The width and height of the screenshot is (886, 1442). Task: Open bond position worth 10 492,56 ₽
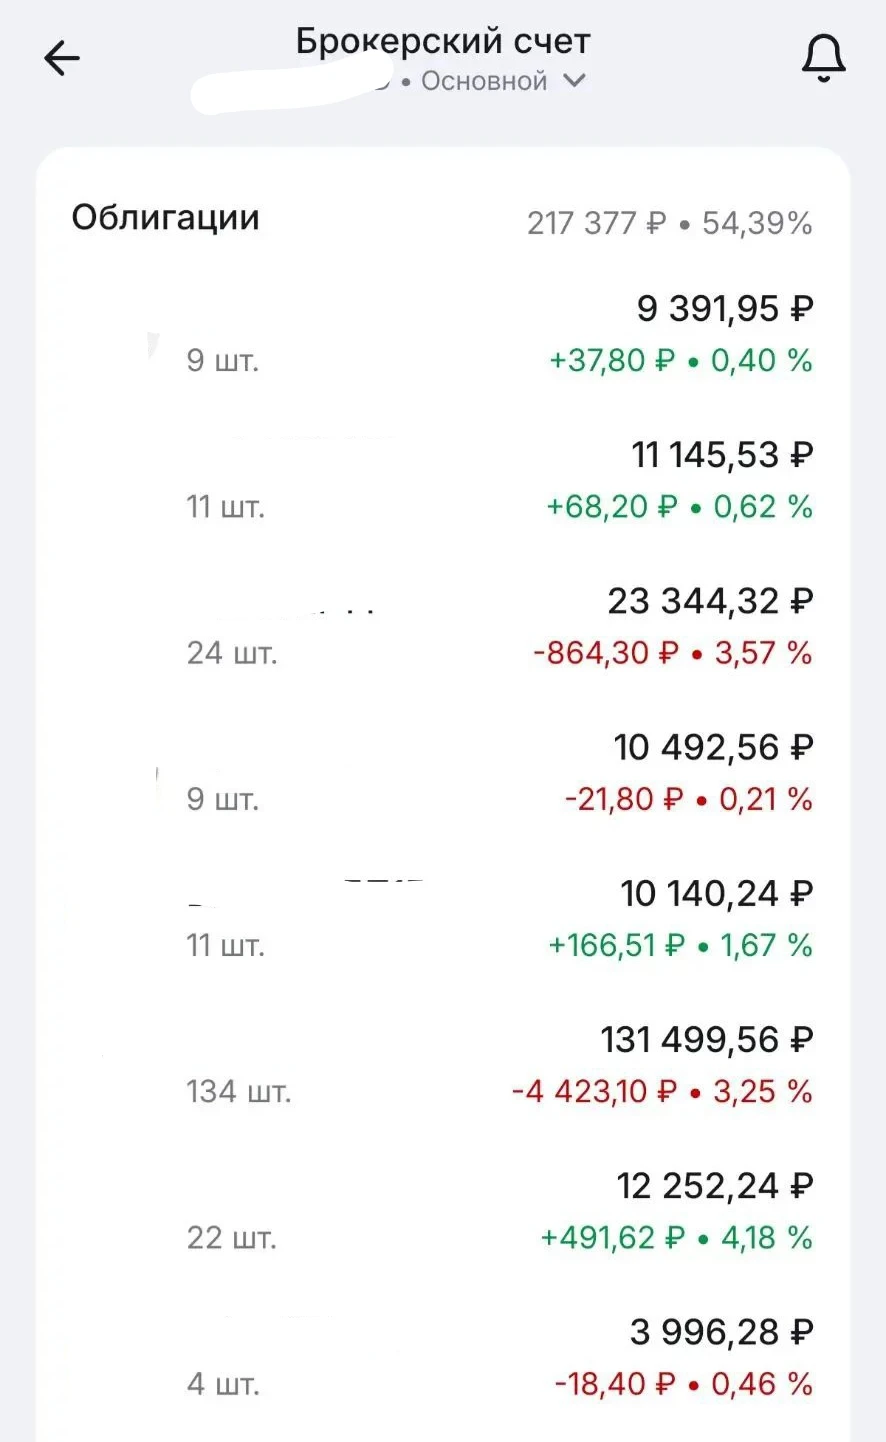click(443, 772)
